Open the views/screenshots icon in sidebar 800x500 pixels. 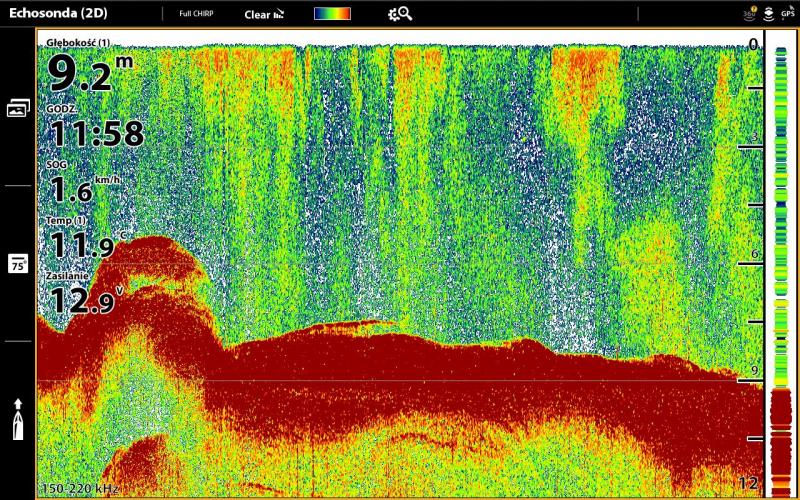[x=18, y=108]
